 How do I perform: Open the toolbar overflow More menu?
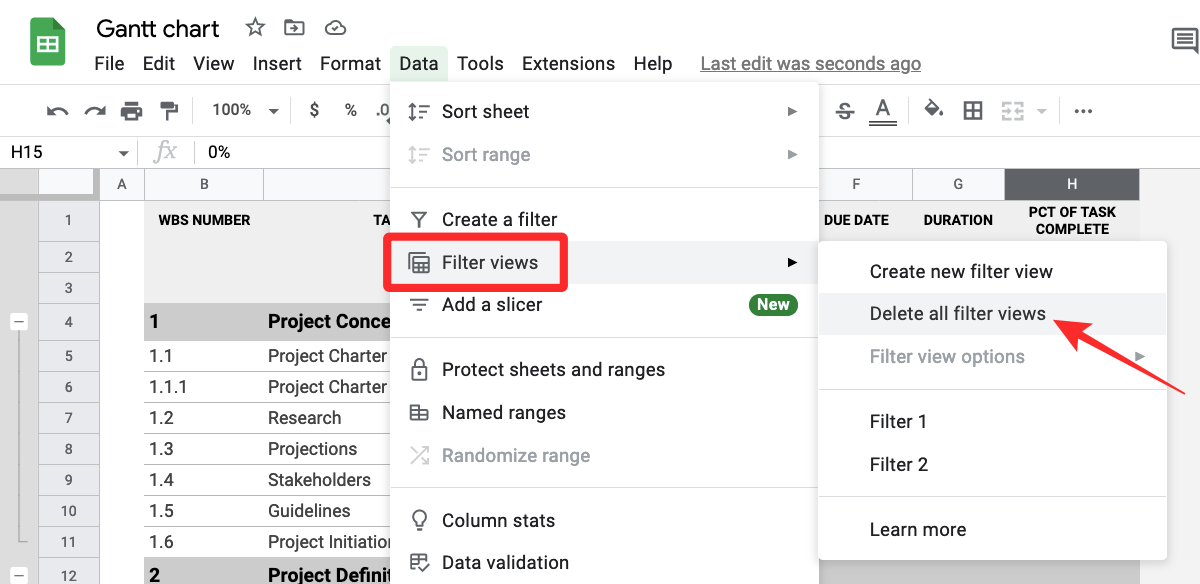click(x=1083, y=111)
